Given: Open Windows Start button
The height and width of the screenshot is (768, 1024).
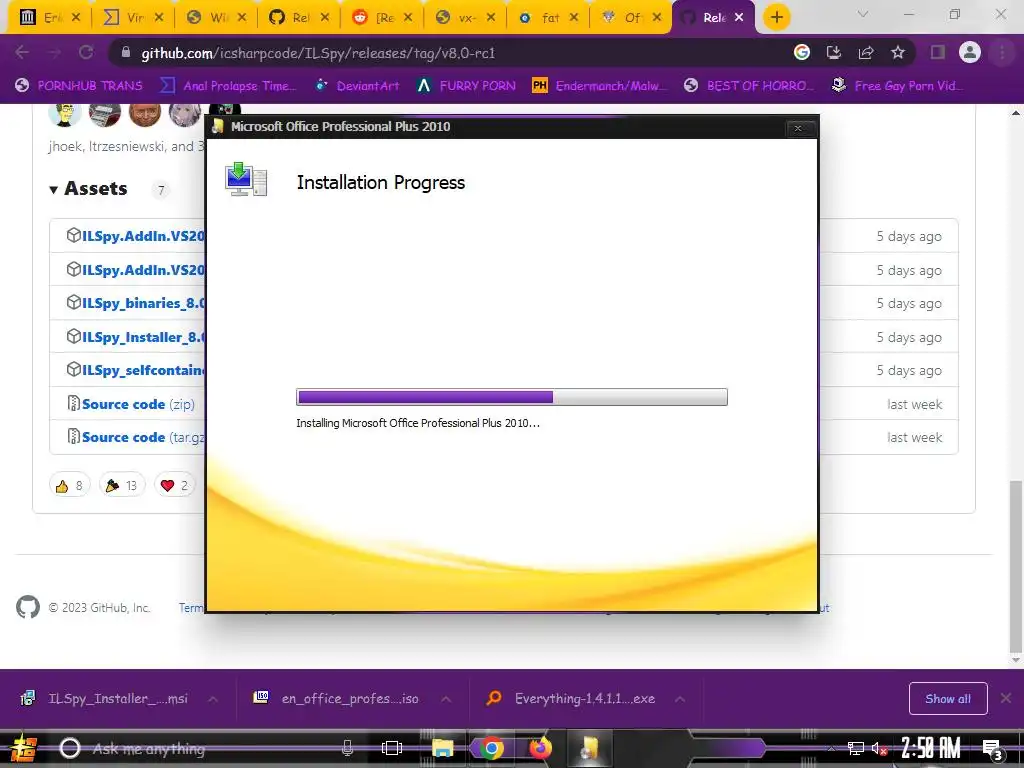Looking at the screenshot, I should [24, 748].
